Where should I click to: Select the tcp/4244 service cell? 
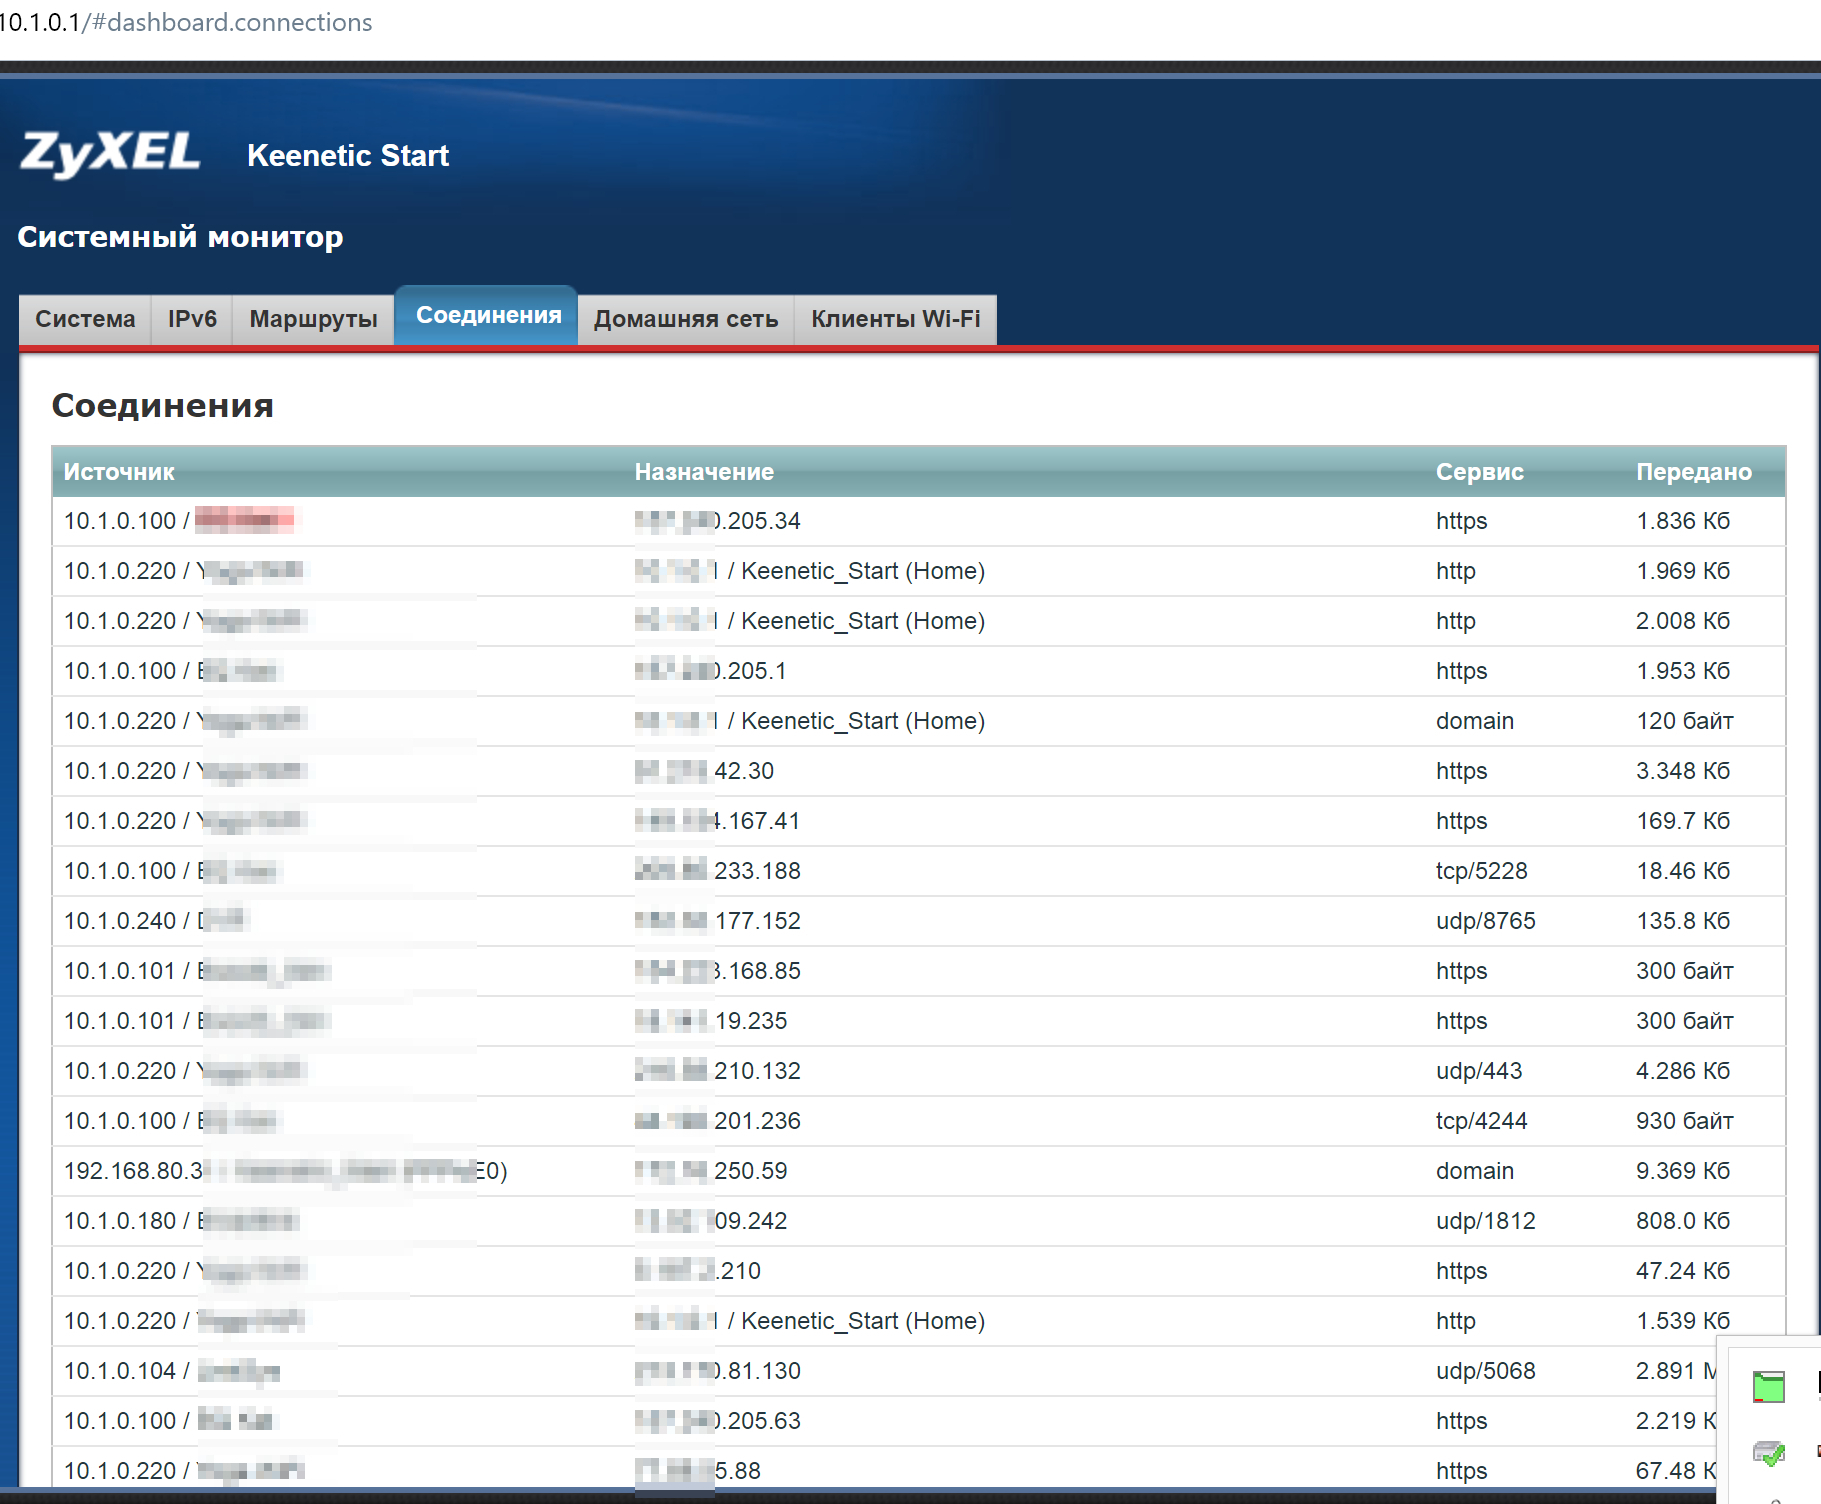(1482, 1121)
